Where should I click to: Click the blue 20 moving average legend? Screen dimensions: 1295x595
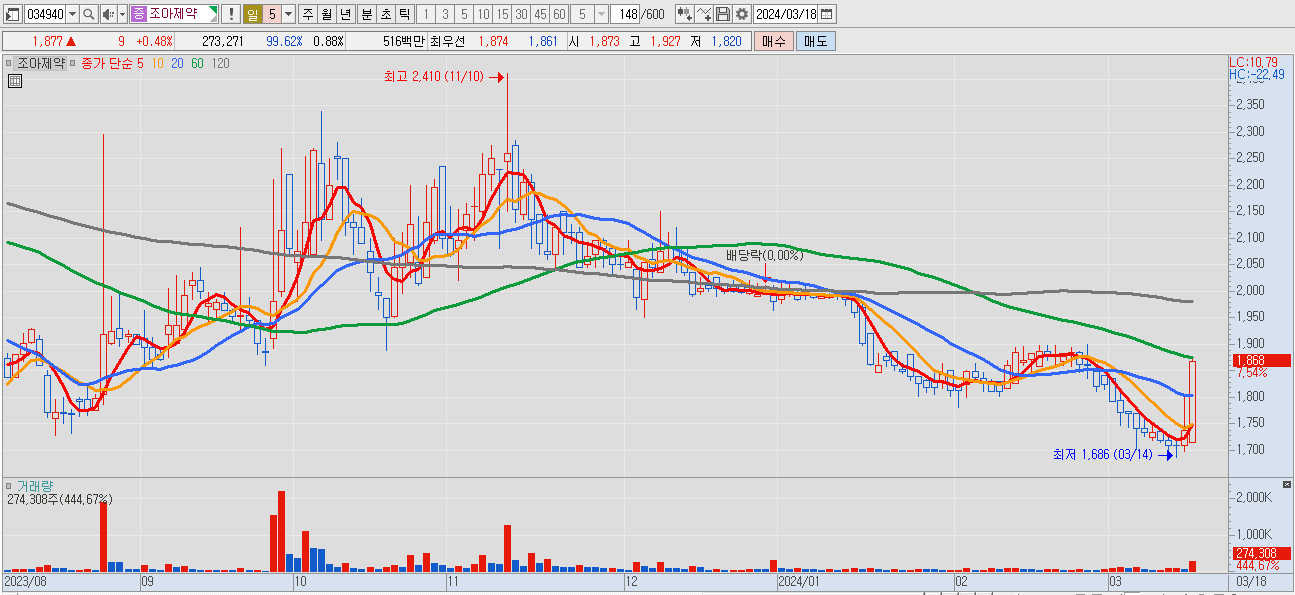click(177, 63)
